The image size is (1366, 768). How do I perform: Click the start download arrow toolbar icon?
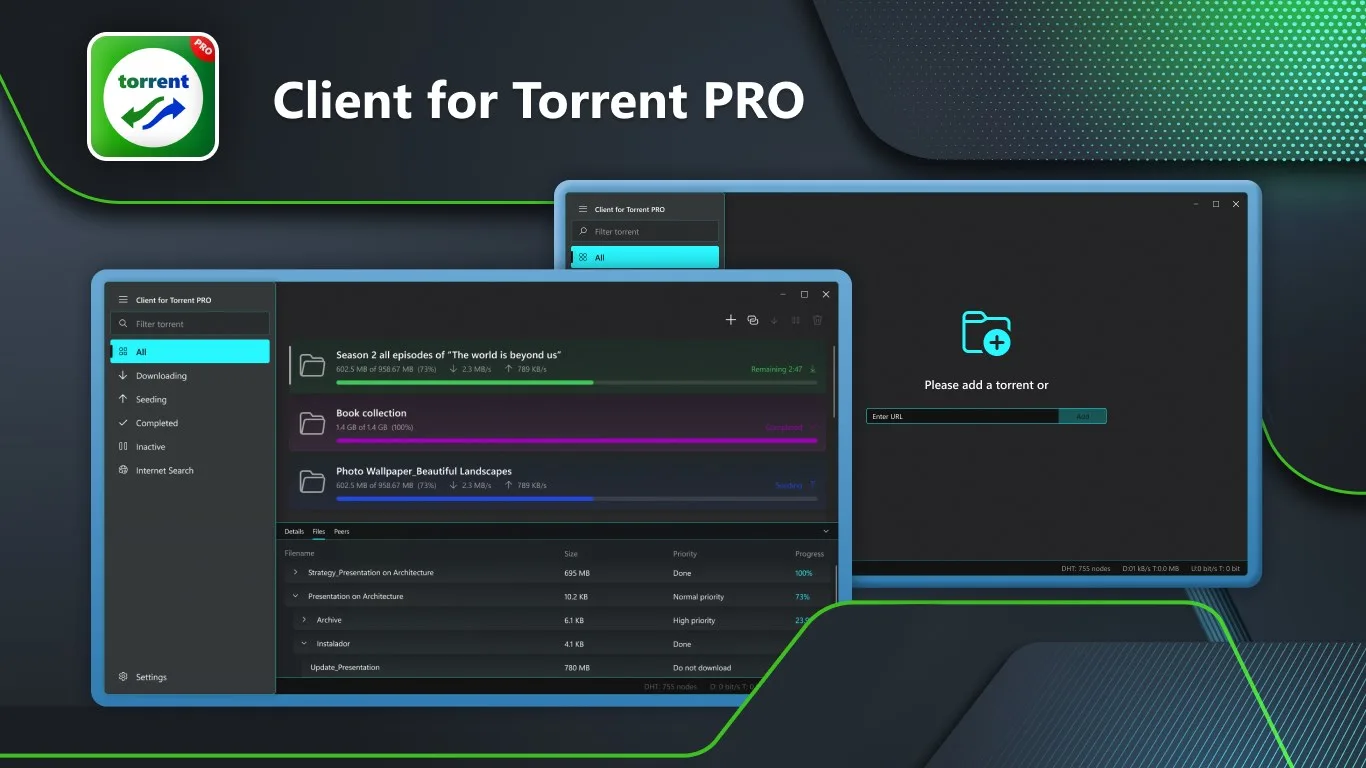pos(774,320)
